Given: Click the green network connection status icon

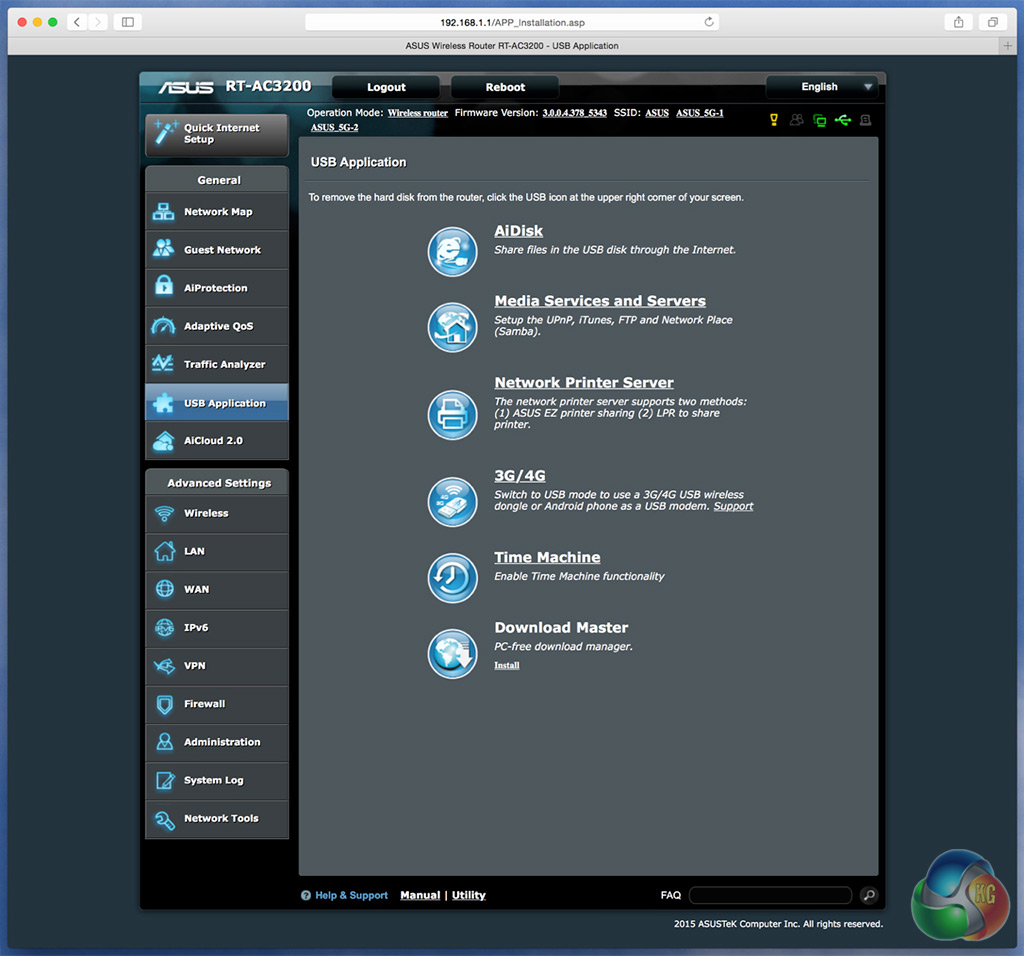Looking at the screenshot, I should pos(819,120).
